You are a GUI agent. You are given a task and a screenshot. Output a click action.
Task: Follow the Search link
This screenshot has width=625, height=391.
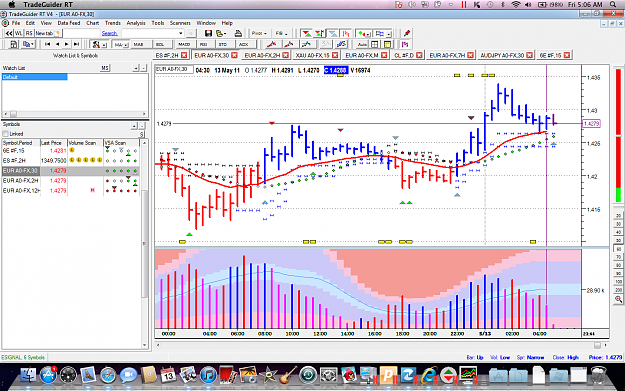109,33
